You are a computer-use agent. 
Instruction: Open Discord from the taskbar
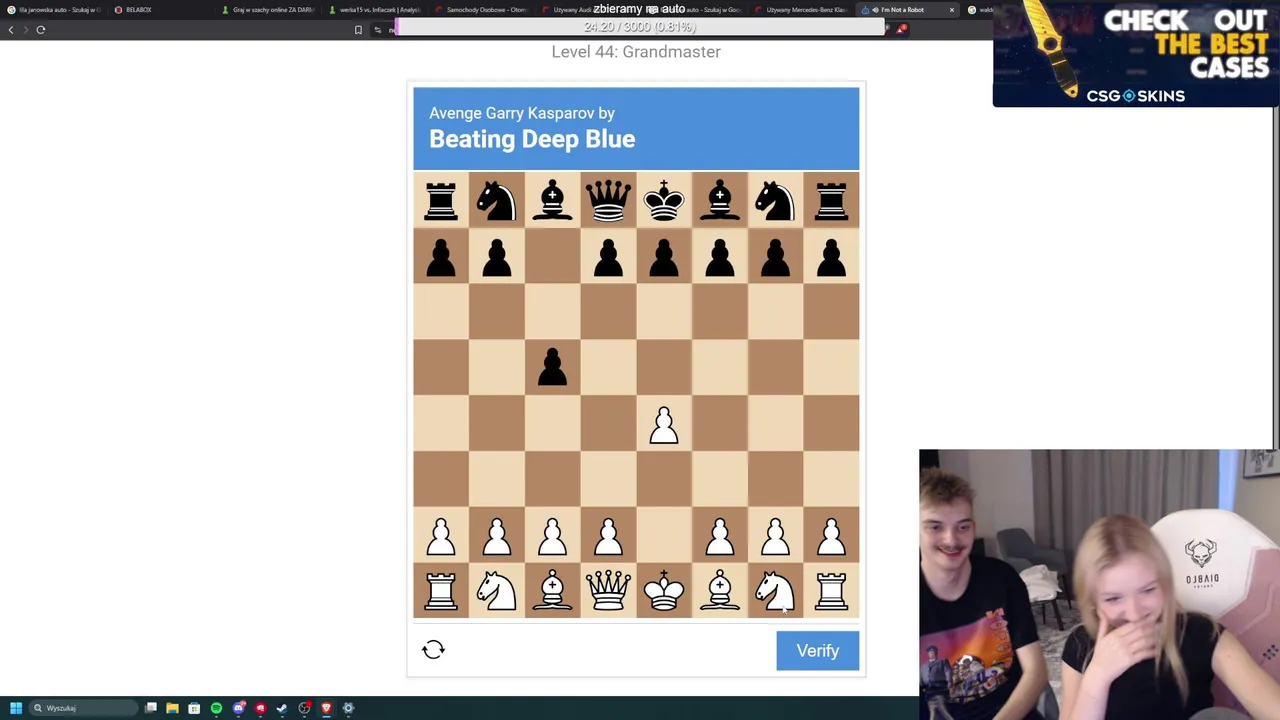[x=239, y=708]
